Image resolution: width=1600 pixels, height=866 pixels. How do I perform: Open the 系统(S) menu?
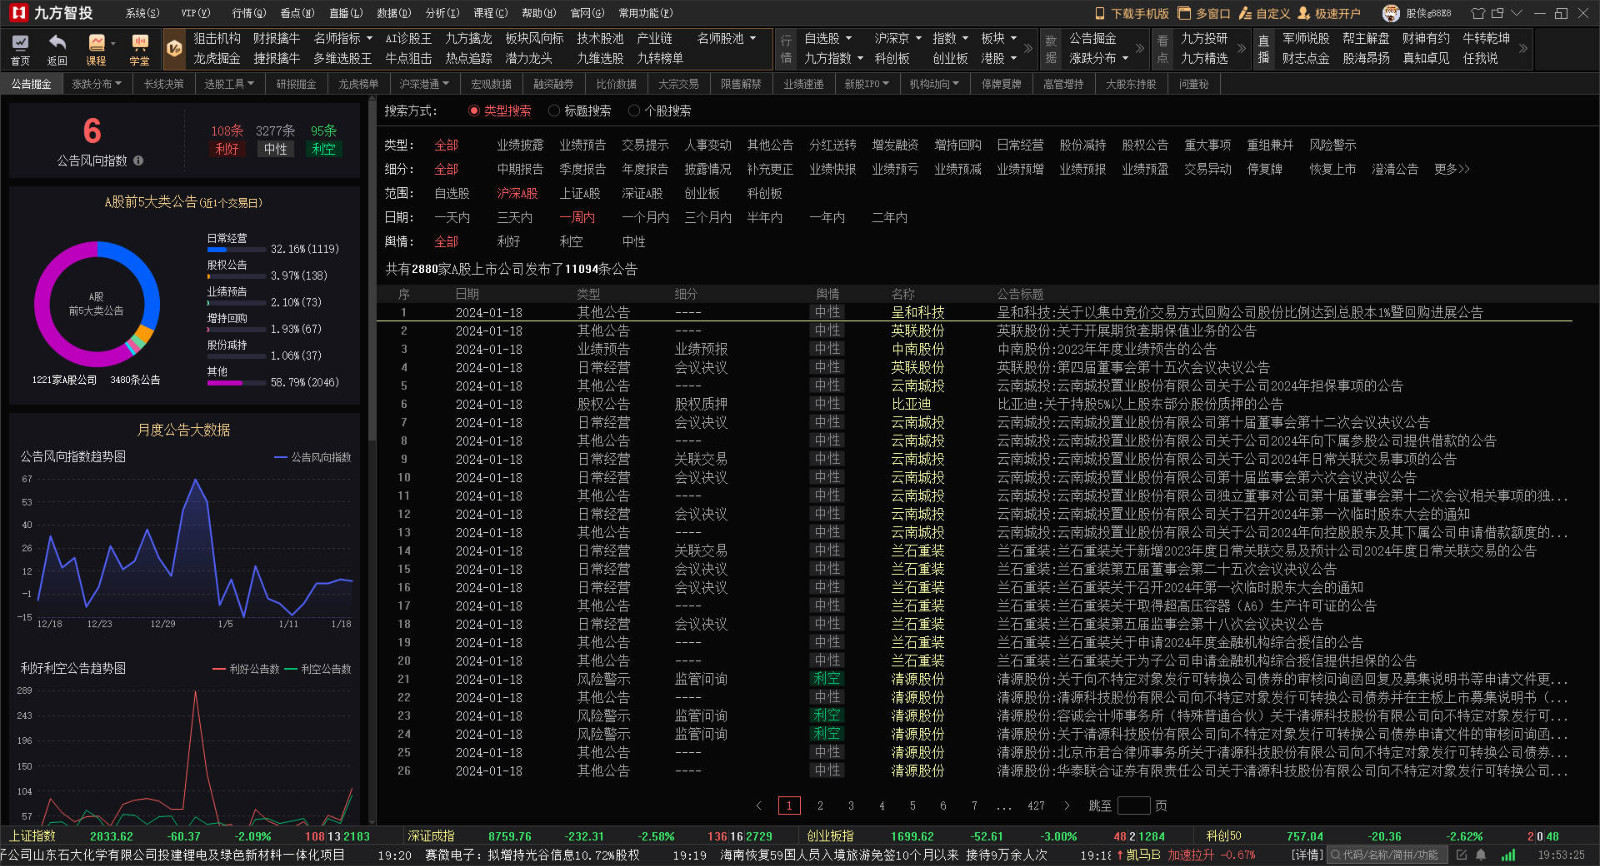(x=142, y=13)
